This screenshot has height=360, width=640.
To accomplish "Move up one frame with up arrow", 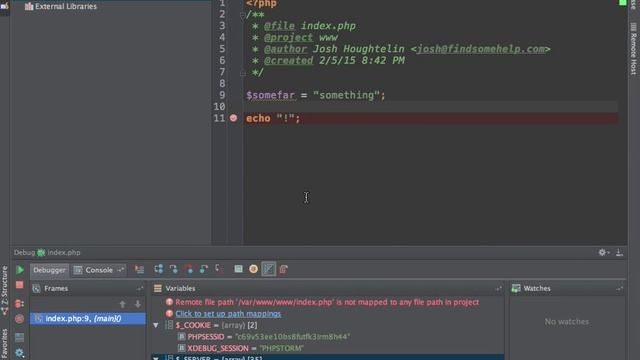I will 122,304.
